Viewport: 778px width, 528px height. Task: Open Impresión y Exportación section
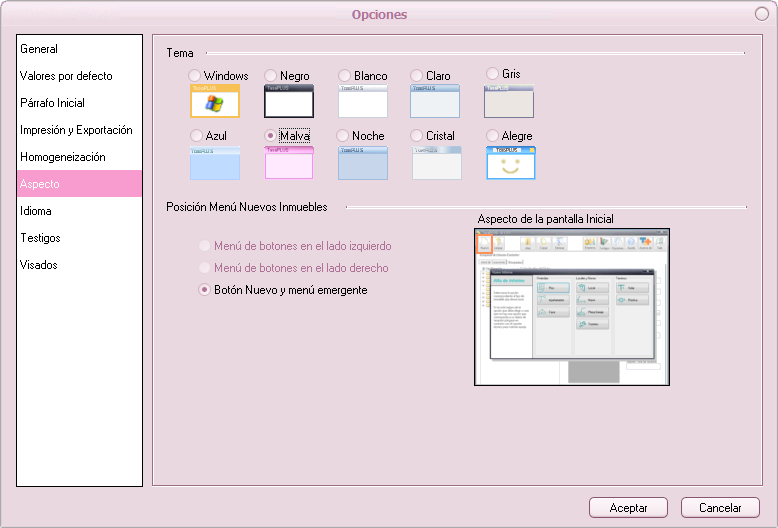point(76,130)
